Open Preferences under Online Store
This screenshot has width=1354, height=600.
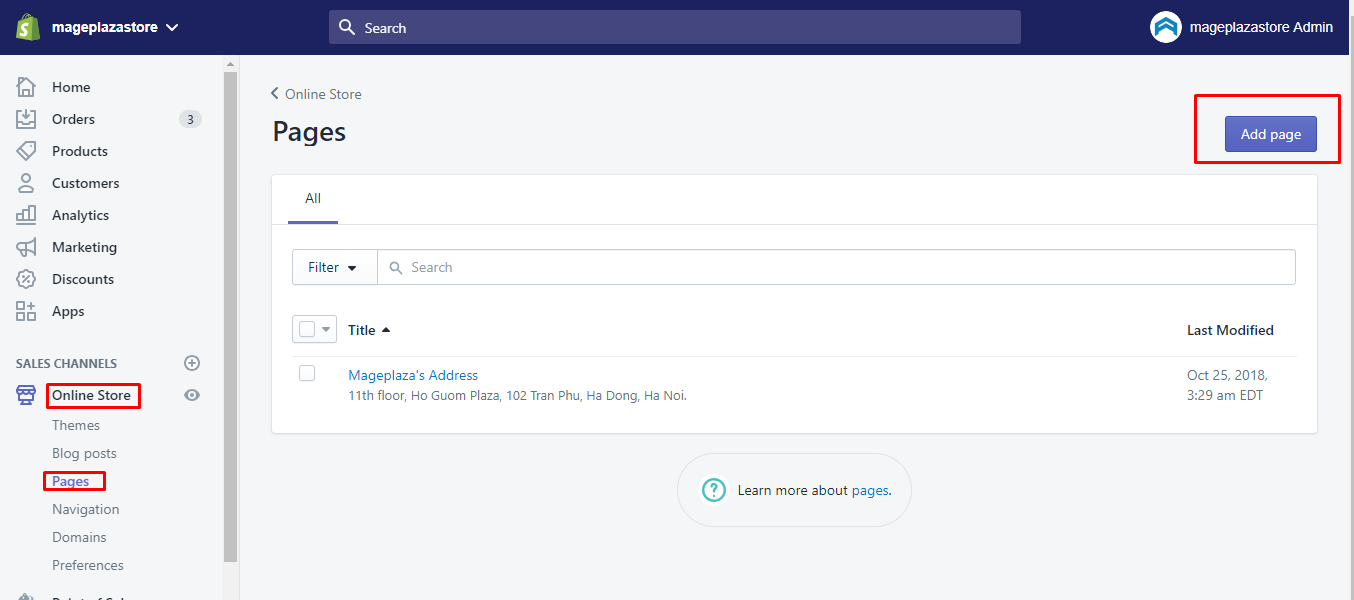tap(88, 565)
